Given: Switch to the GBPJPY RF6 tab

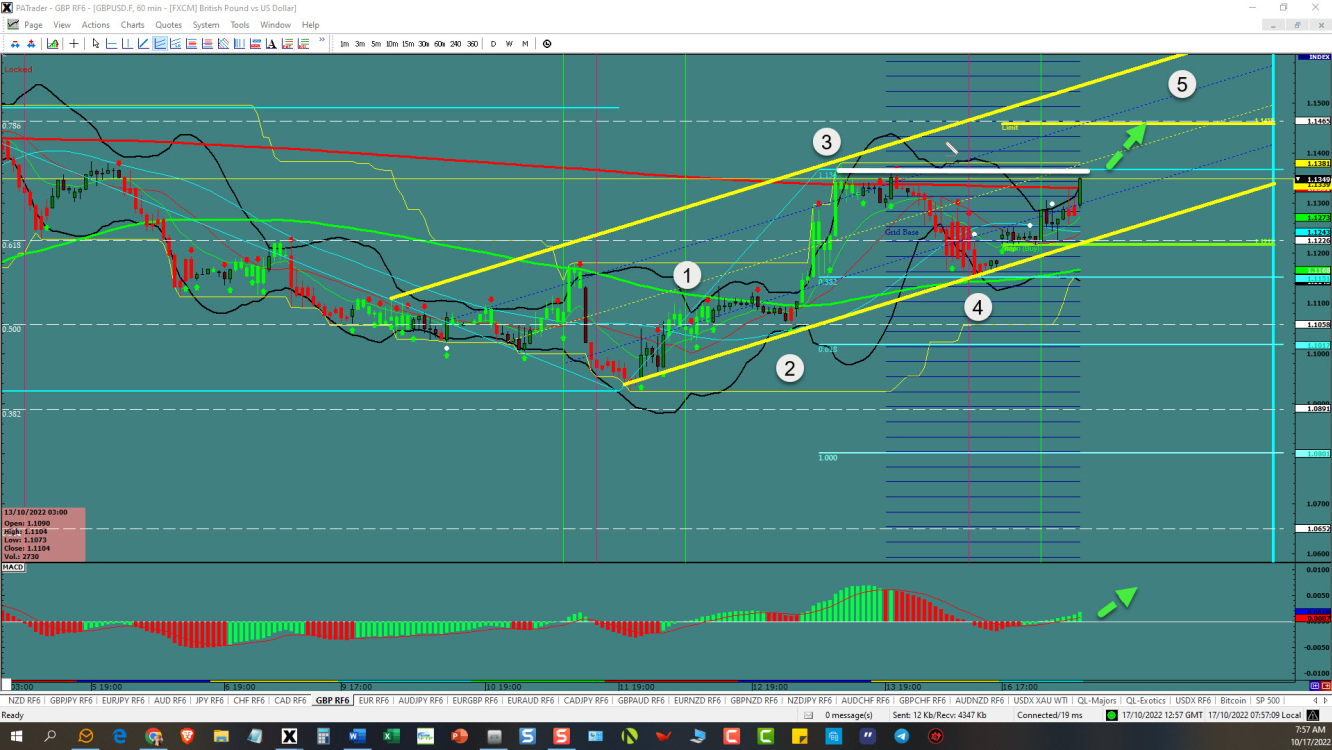Looking at the screenshot, I should [x=72, y=700].
